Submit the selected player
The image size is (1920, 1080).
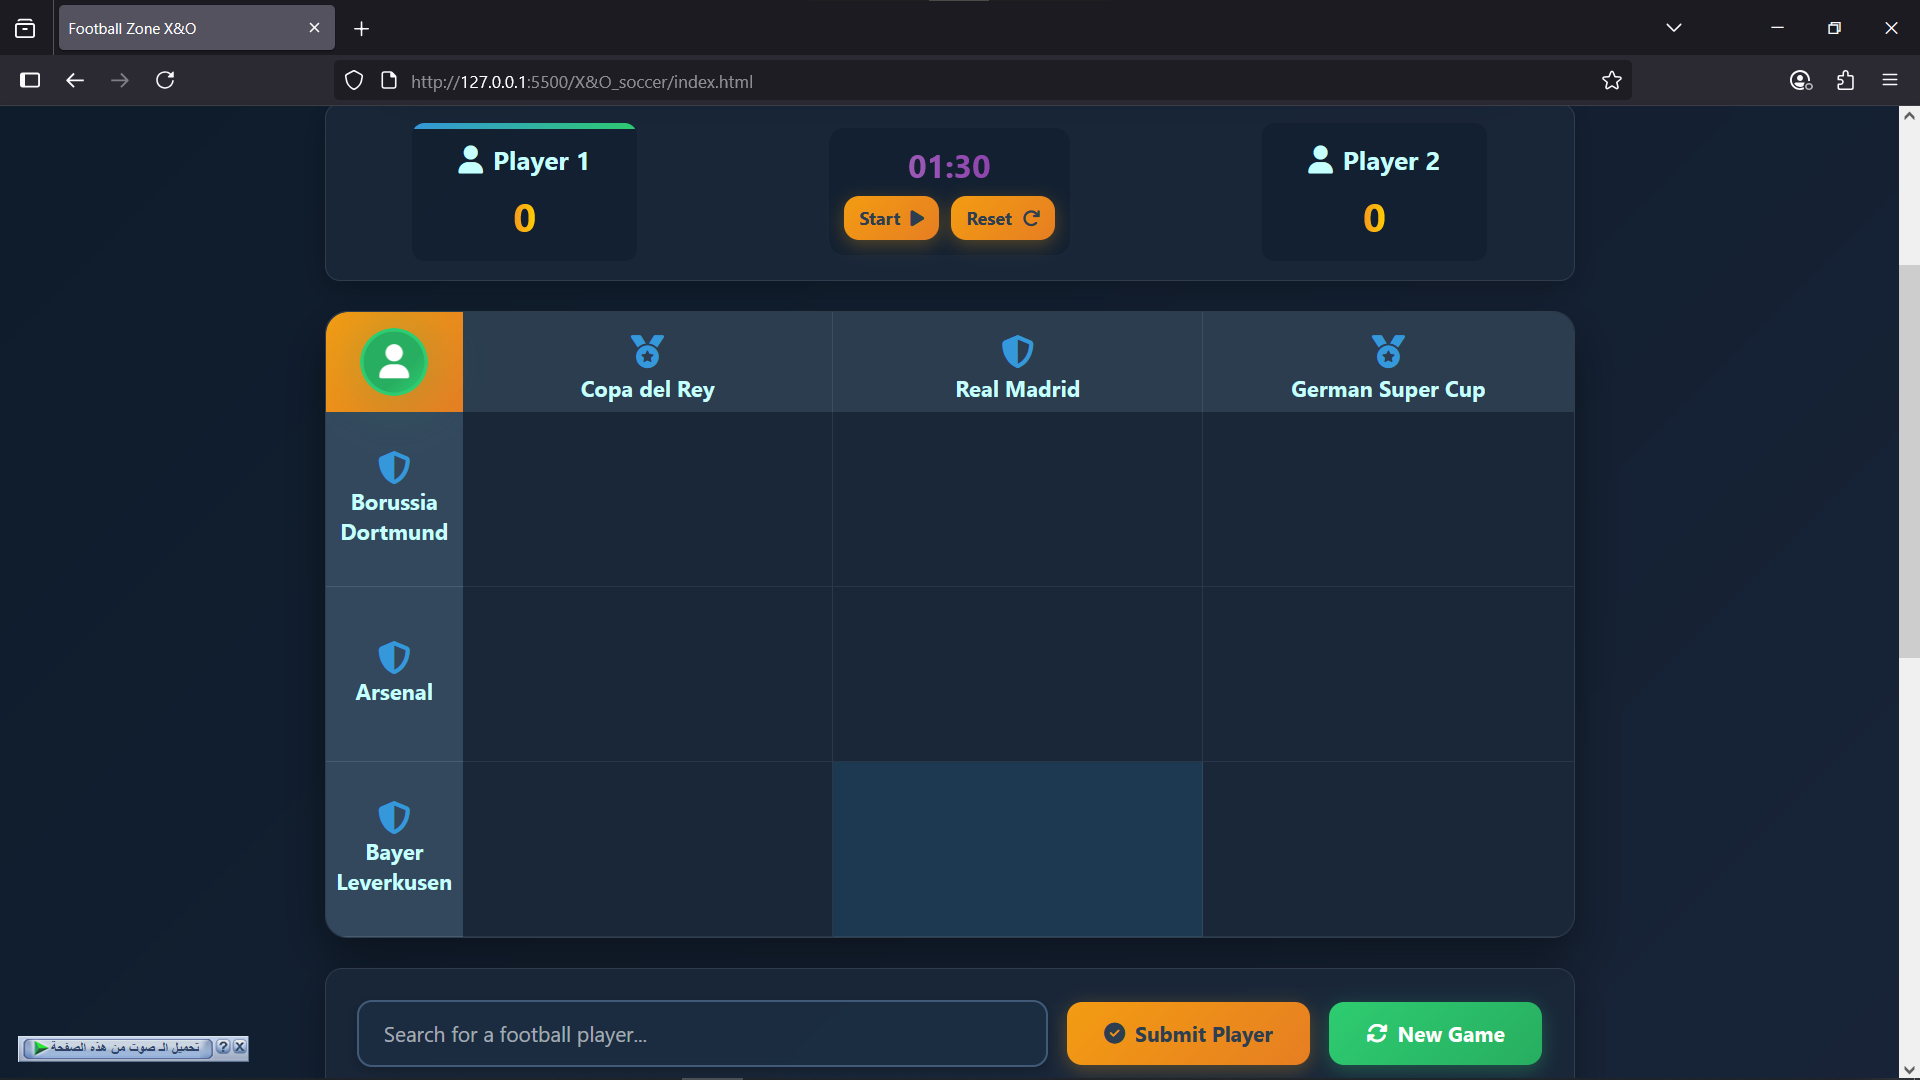[x=1188, y=1034]
